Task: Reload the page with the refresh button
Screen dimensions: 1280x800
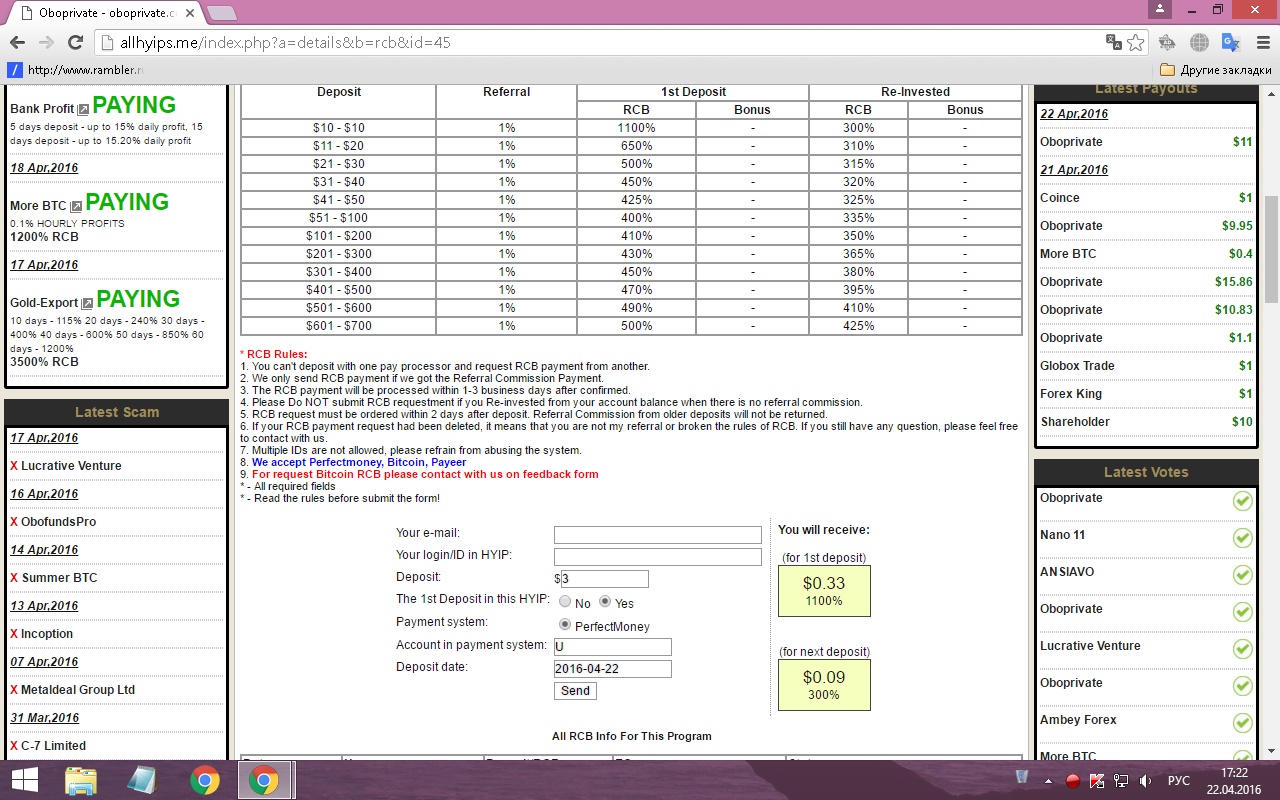Action: pos(75,43)
